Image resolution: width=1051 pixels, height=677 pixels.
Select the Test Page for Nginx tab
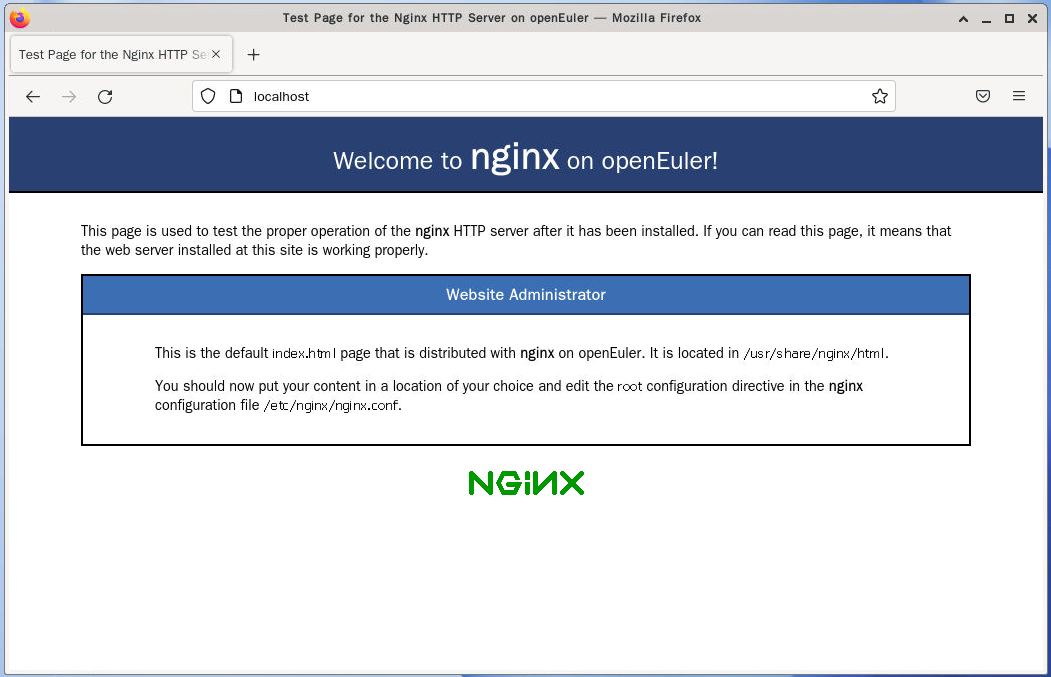tap(121, 54)
